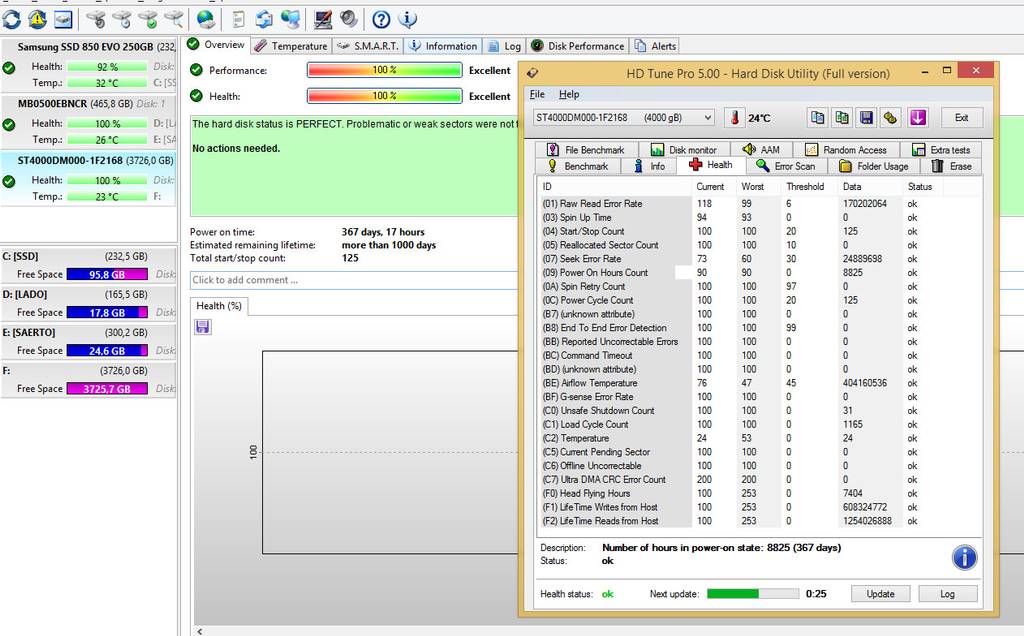Click the thermometer icon in HD Tune
1024x636 pixels.
(x=735, y=118)
